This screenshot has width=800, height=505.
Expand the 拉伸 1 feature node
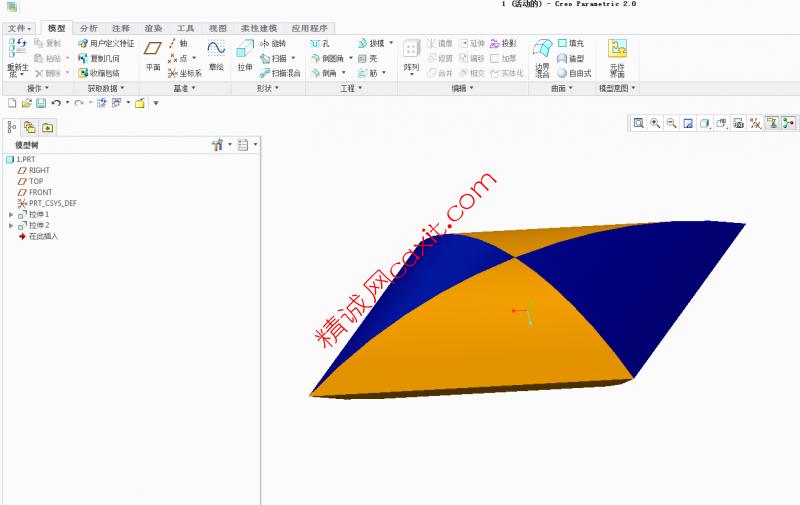(11, 215)
